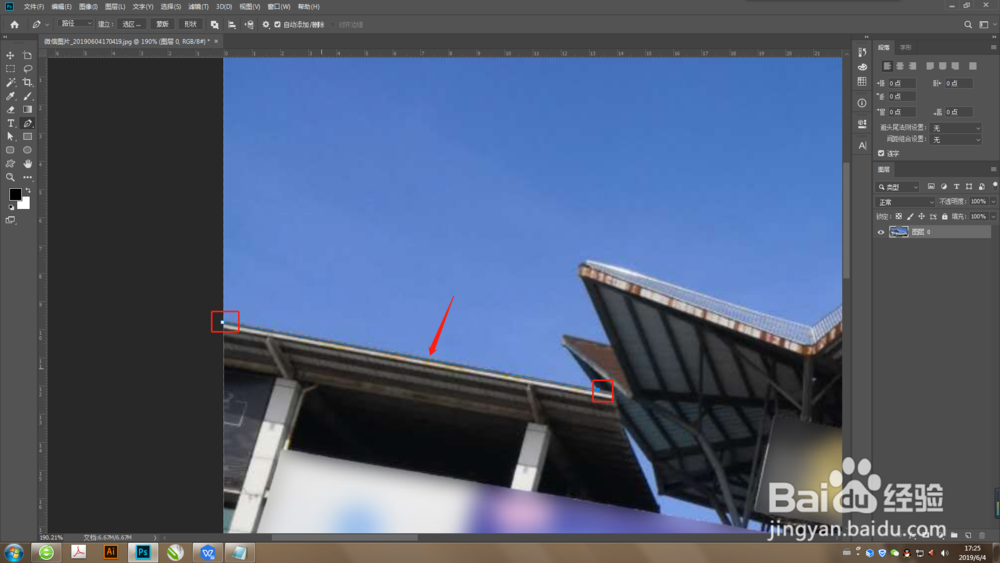The image size is (1000, 563).
Task: Select the Gradient tool
Action: click(27, 110)
